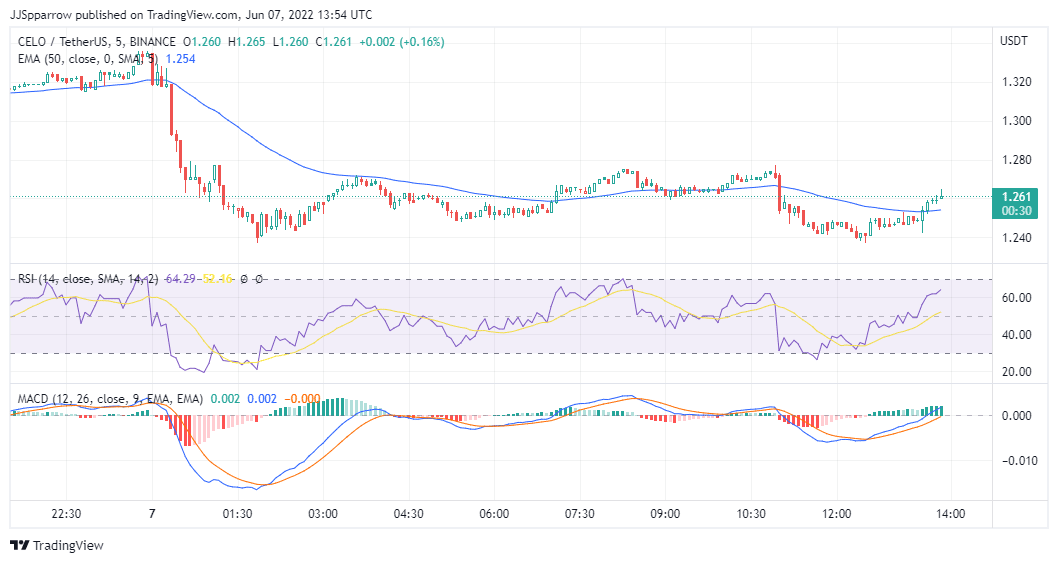Click the open value 'O1.260'
The height and width of the screenshot is (563, 1058).
202,42
